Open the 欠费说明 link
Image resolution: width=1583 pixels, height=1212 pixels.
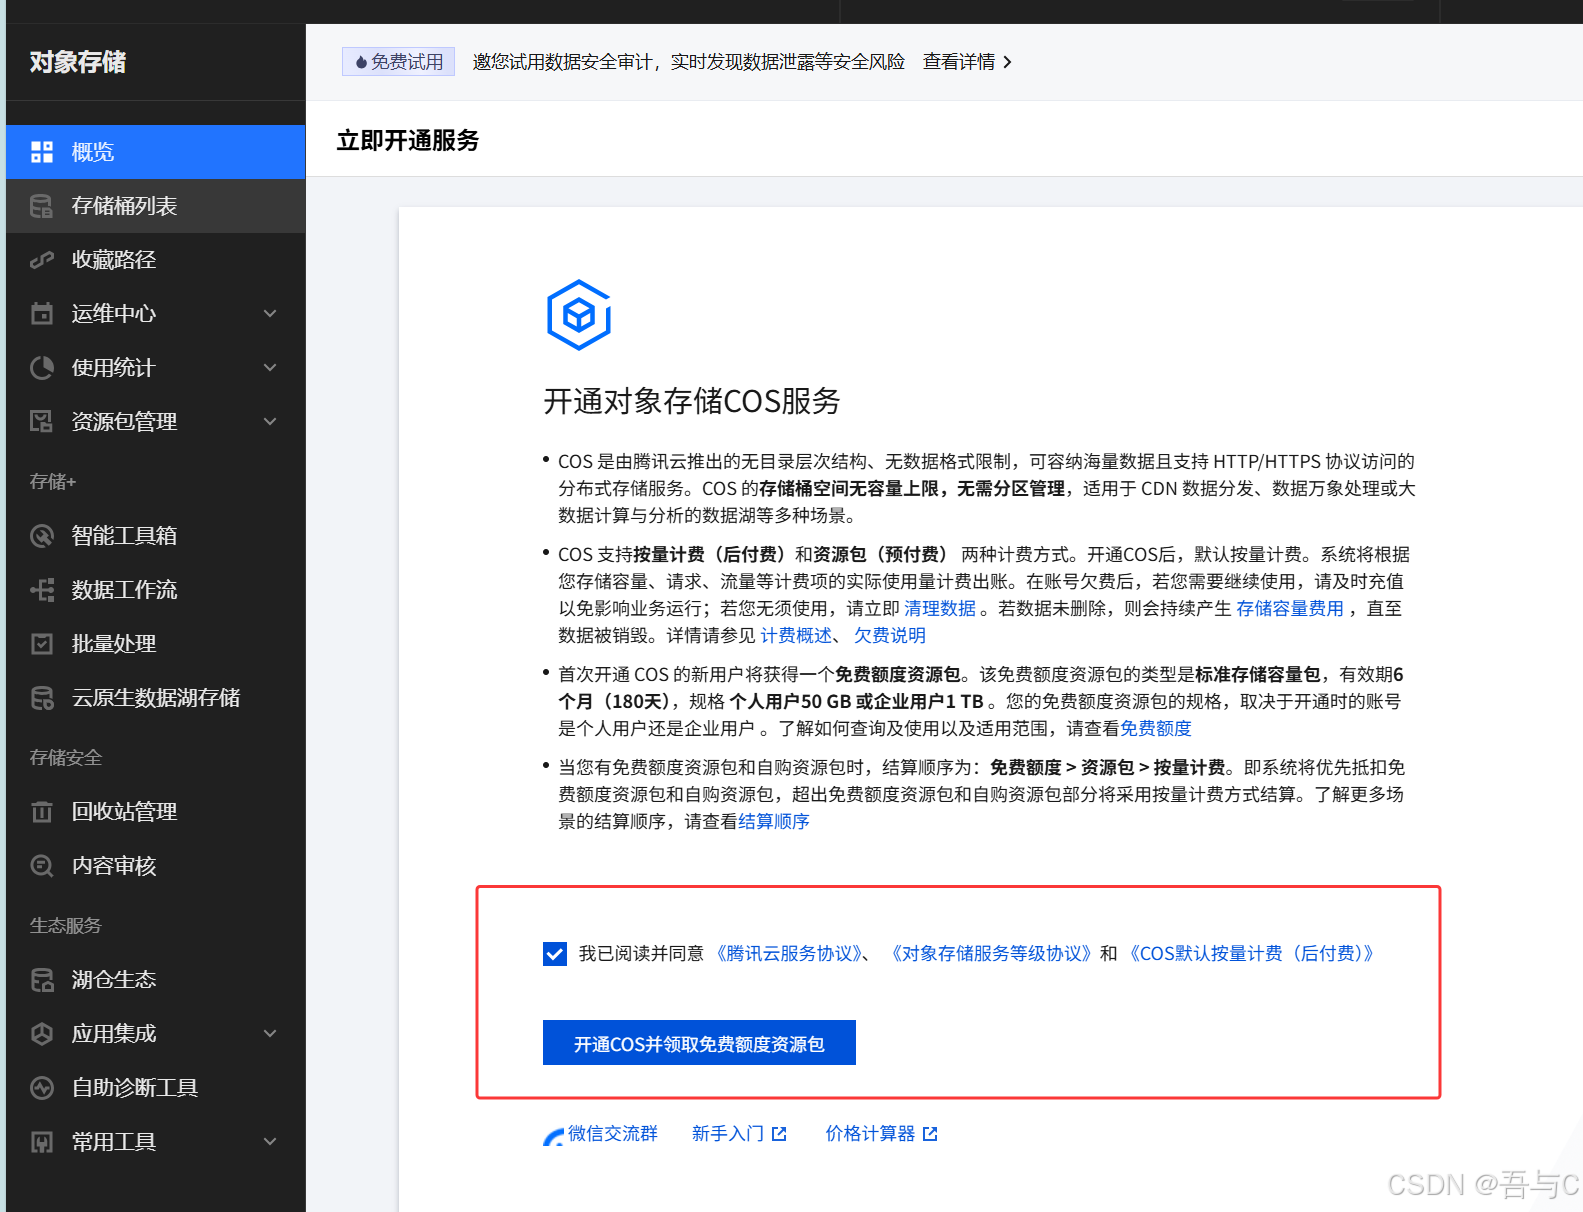890,636
